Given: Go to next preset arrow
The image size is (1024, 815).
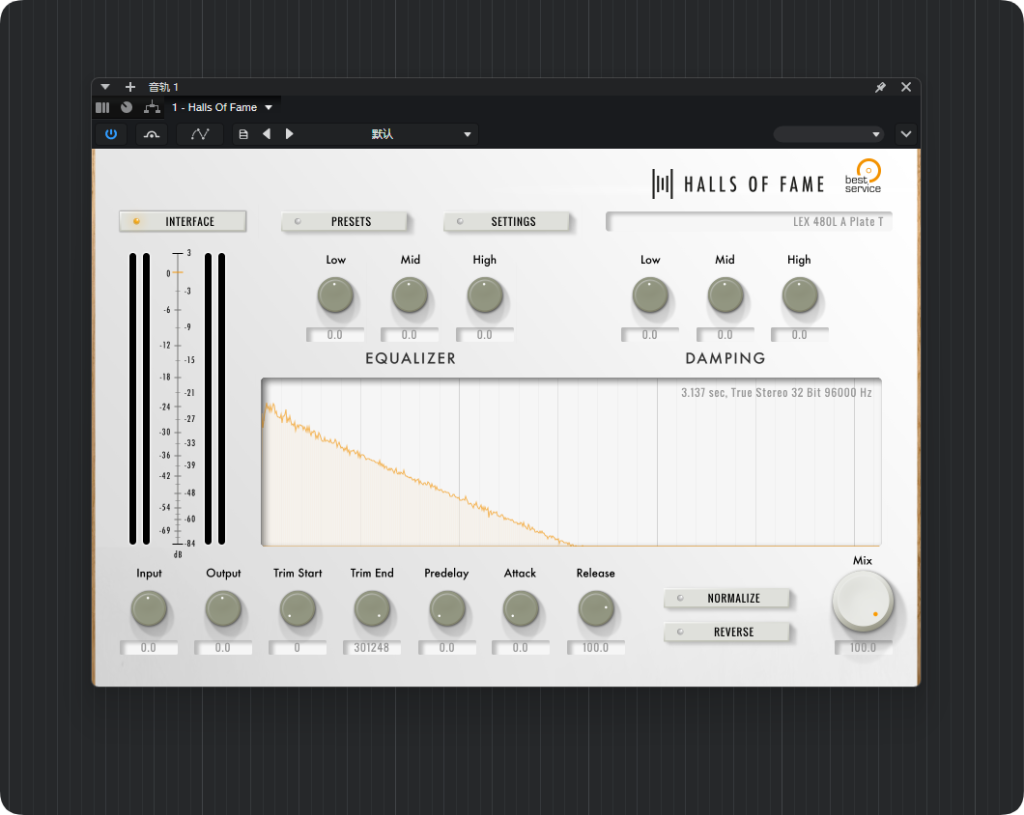Looking at the screenshot, I should click(x=289, y=134).
